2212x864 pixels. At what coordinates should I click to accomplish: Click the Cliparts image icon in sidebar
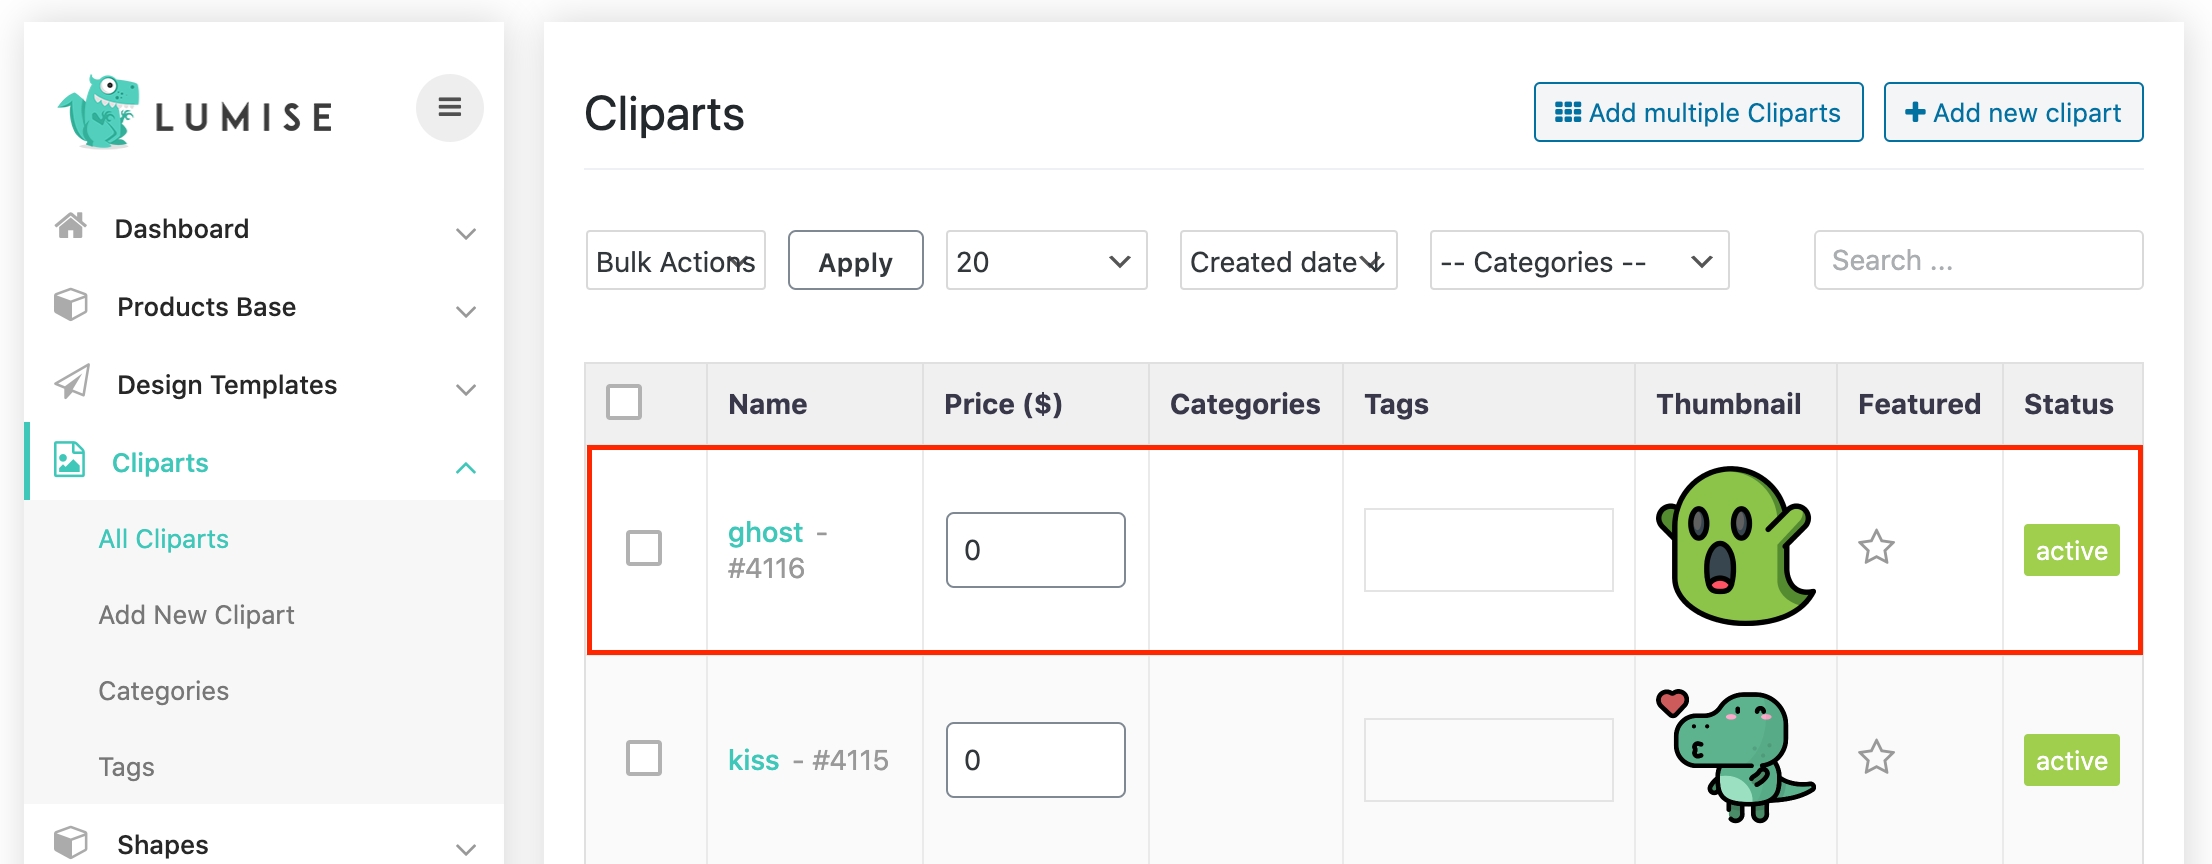point(69,460)
